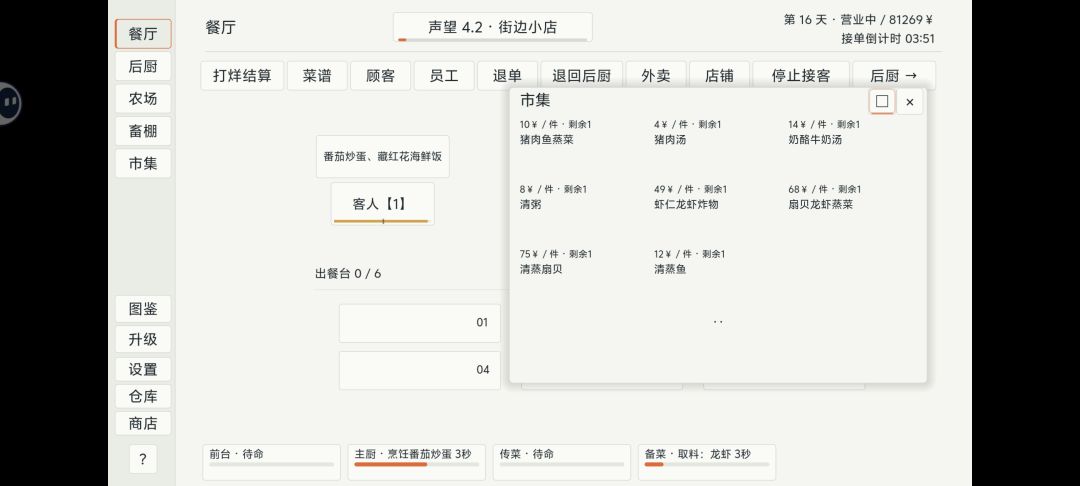Viewport: 1080px width, 486px height.
Task: Click the question mark help button
Action: (143, 459)
